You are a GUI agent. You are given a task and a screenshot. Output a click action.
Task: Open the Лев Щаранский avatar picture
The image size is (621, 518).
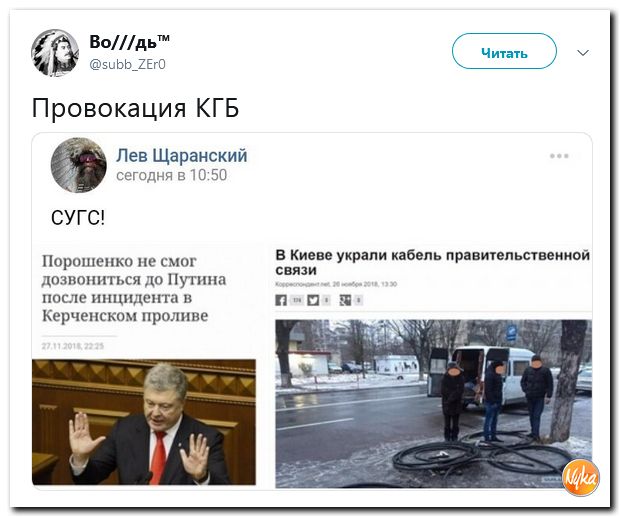(x=78, y=165)
